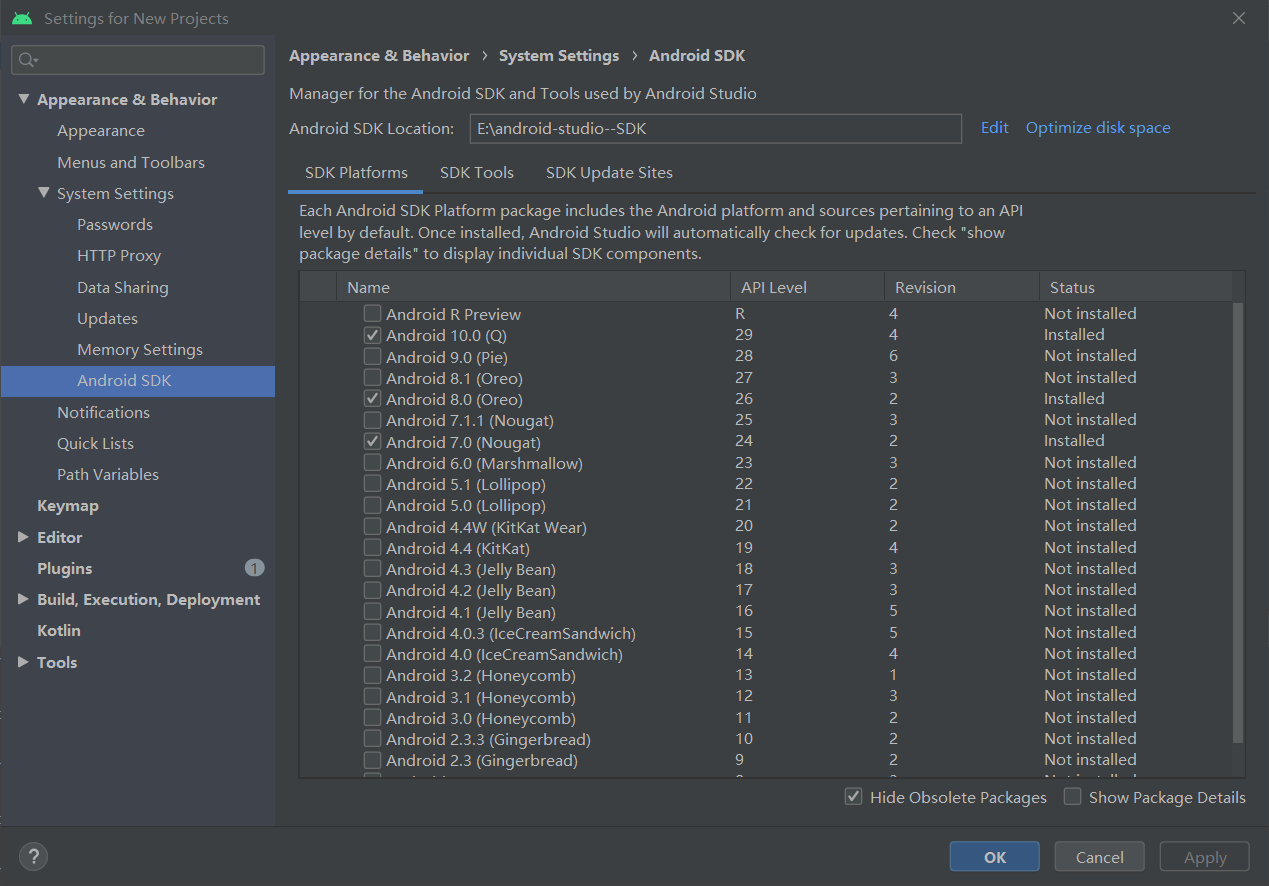Open Menus and Toolbars settings
The height and width of the screenshot is (886, 1269).
tap(131, 162)
